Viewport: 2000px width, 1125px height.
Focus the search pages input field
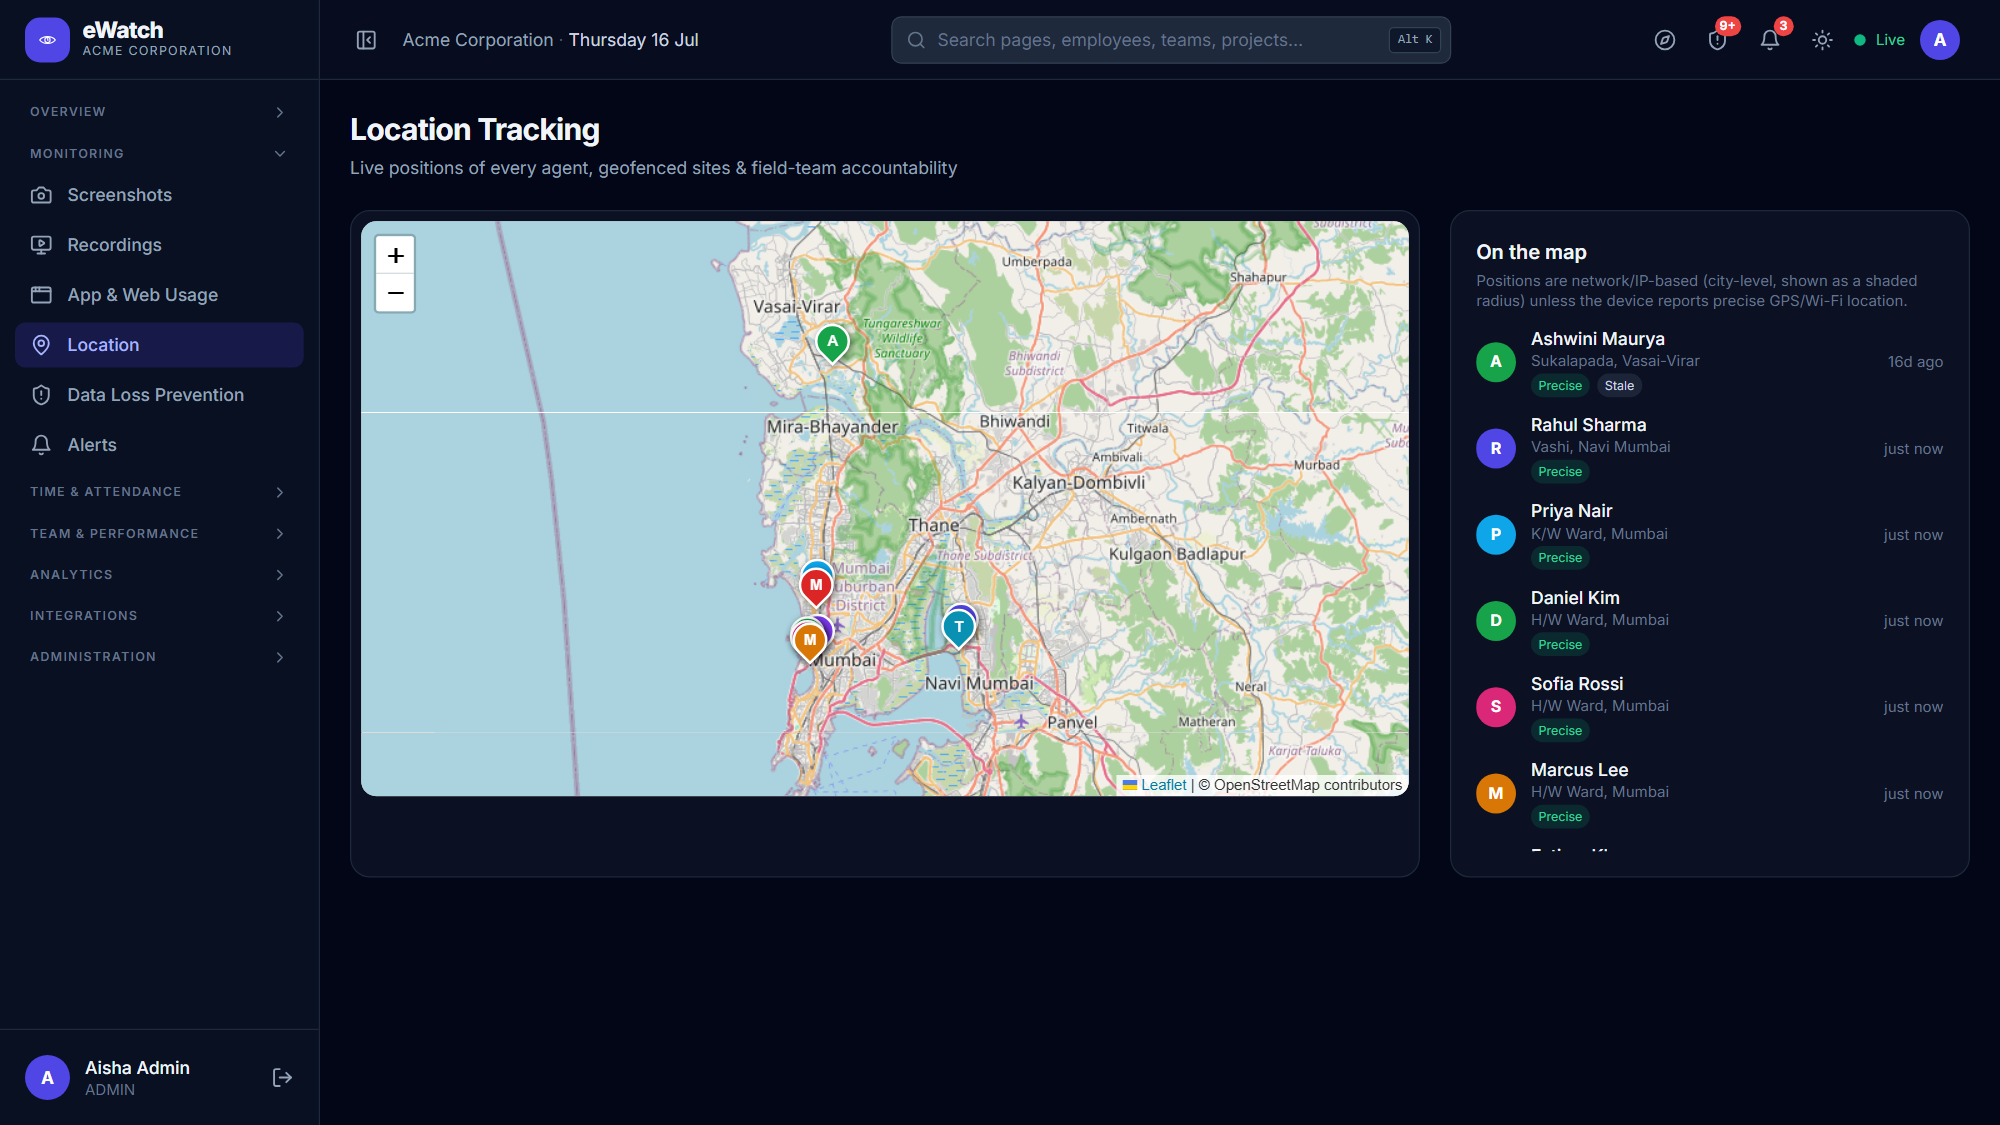(1170, 40)
